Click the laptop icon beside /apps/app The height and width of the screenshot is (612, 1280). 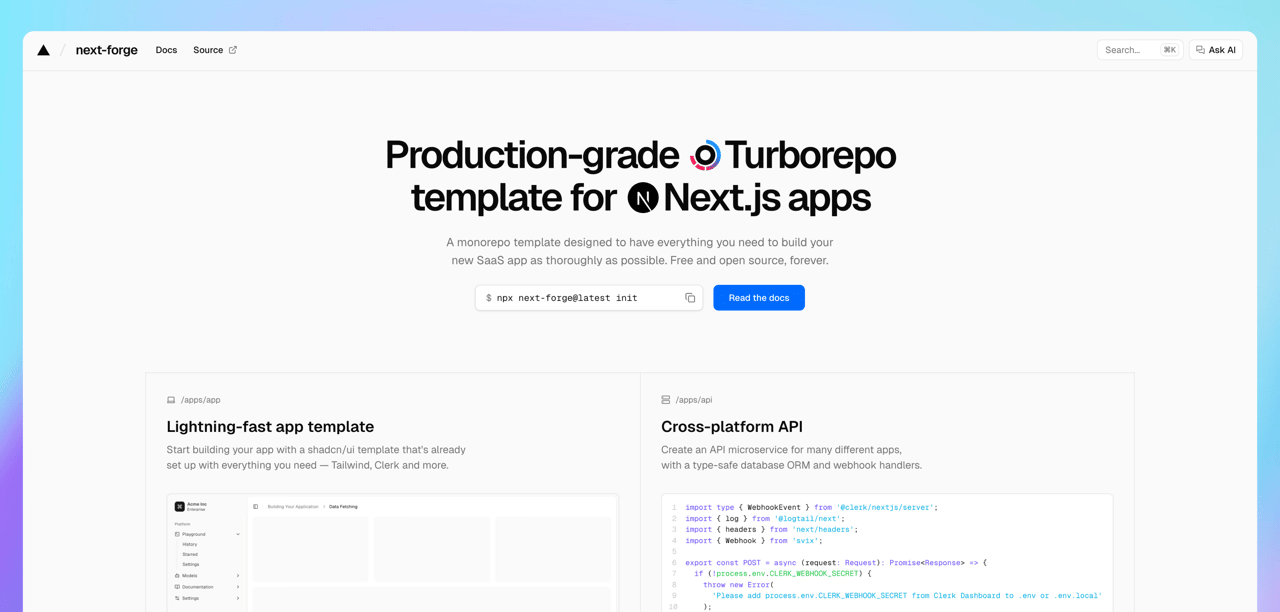(x=171, y=400)
